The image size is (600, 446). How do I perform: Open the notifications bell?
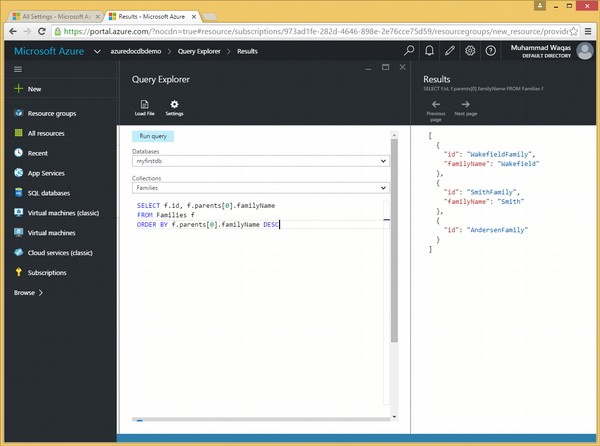coord(430,50)
